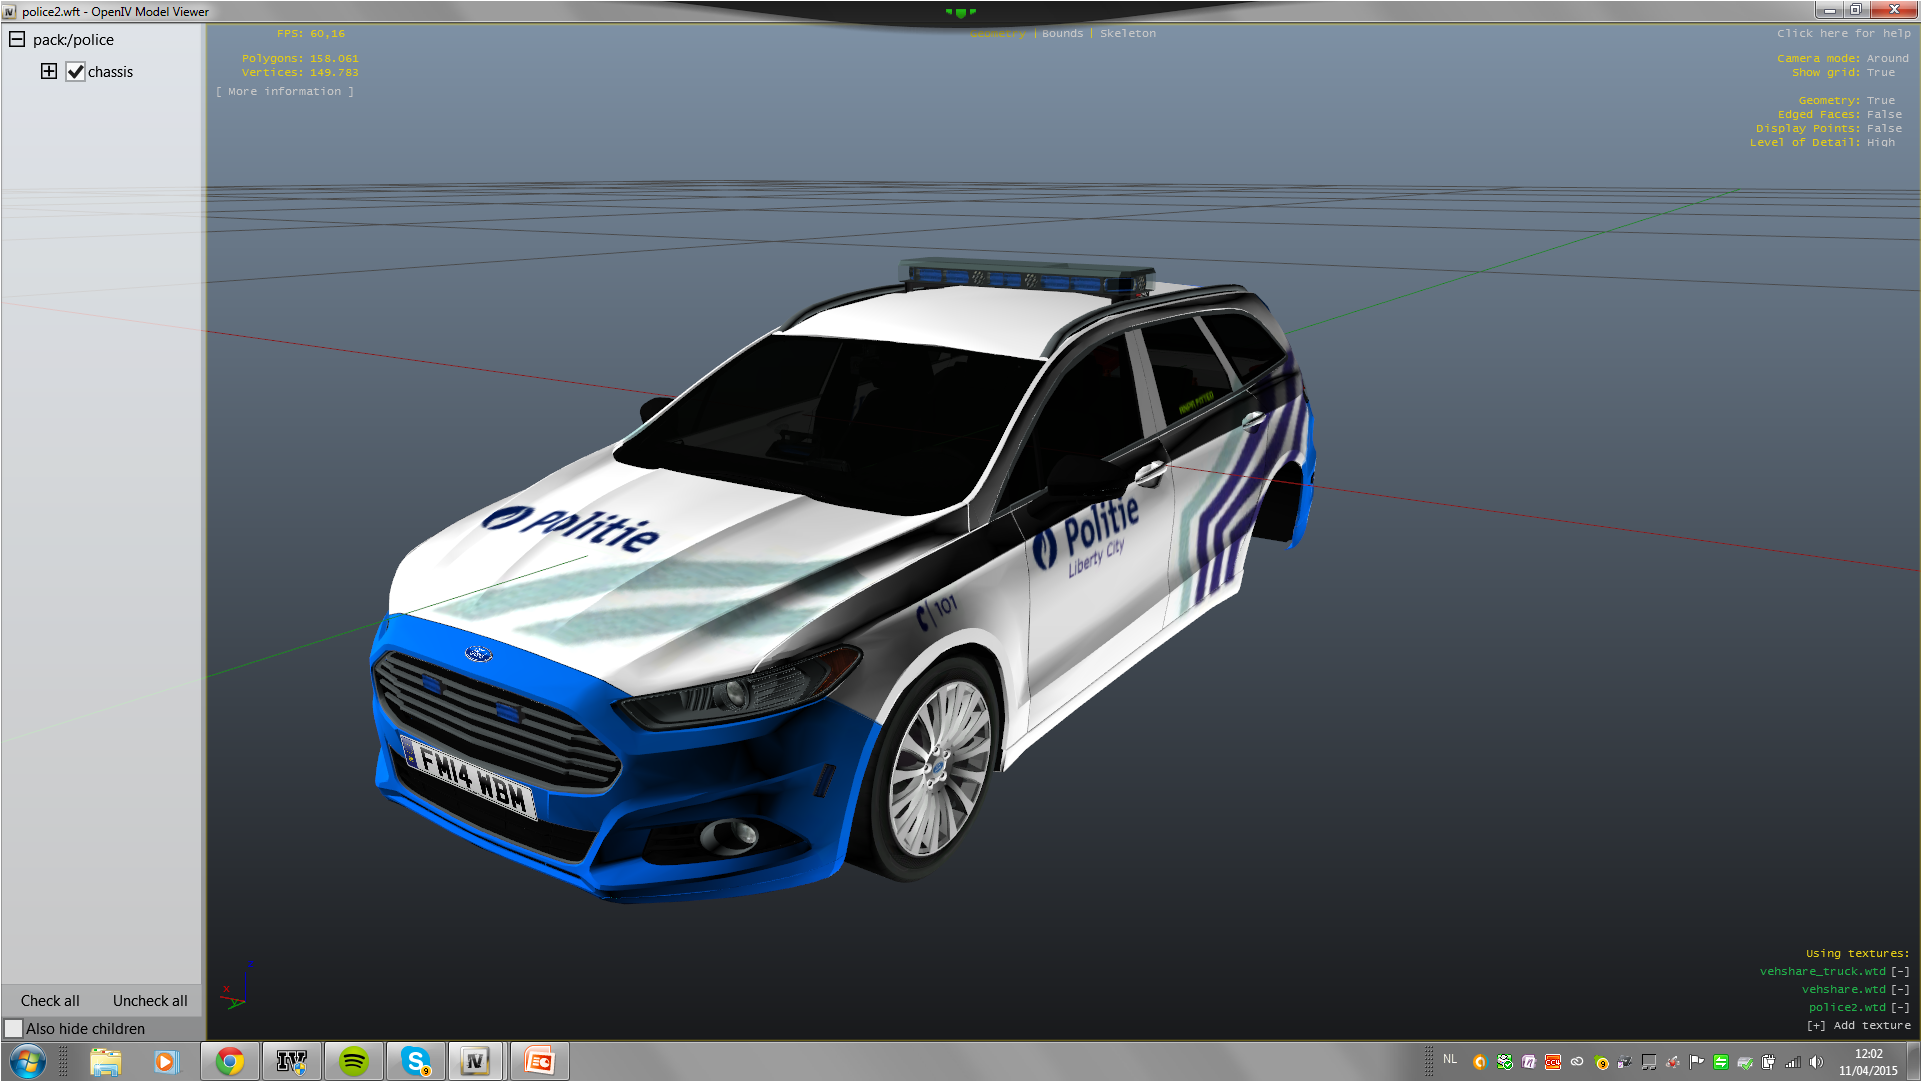Image resolution: width=1922 pixels, height=1082 pixels.
Task: Open Click here for help
Action: (x=1843, y=33)
